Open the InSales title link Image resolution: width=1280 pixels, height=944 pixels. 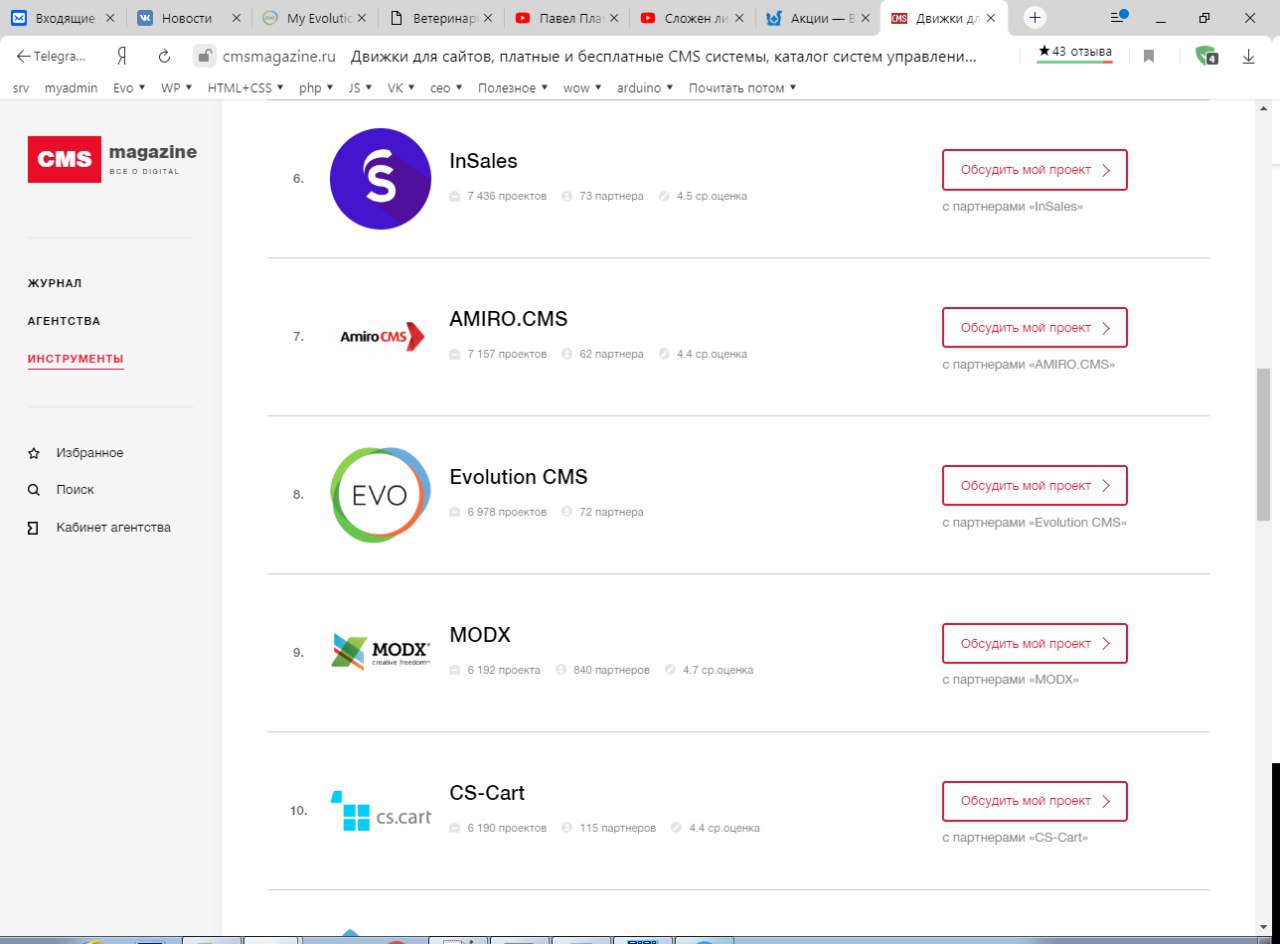(x=484, y=161)
